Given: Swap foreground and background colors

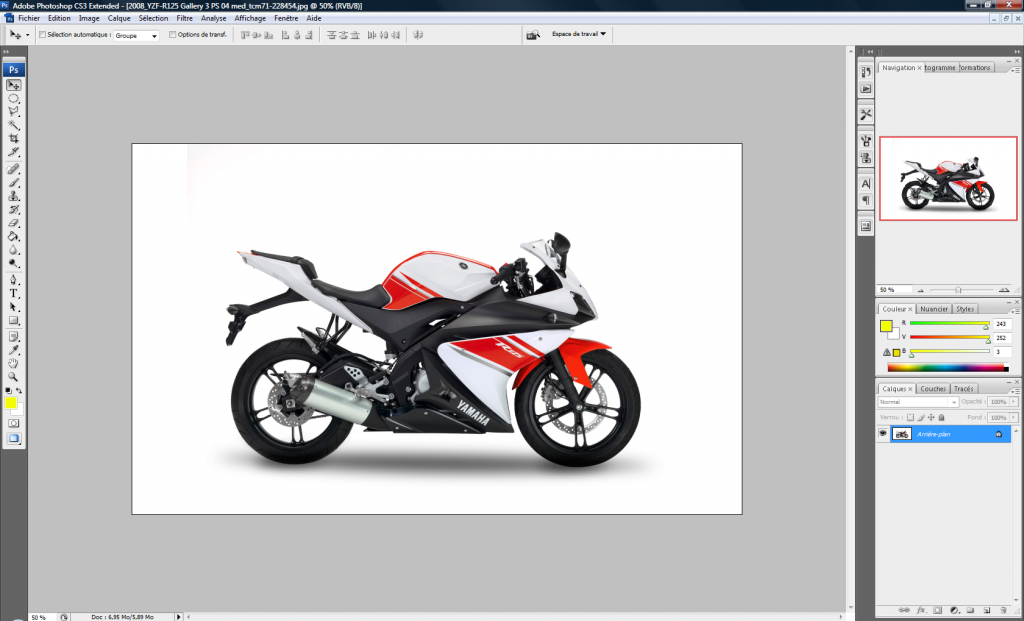Looking at the screenshot, I should point(19,390).
